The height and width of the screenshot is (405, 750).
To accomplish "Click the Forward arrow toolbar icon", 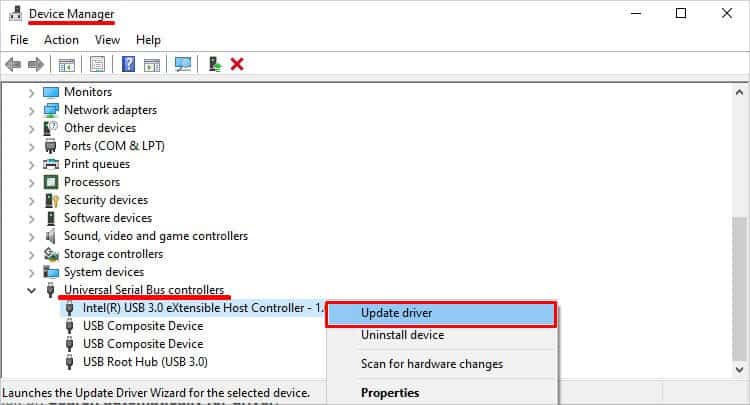I will [36, 64].
